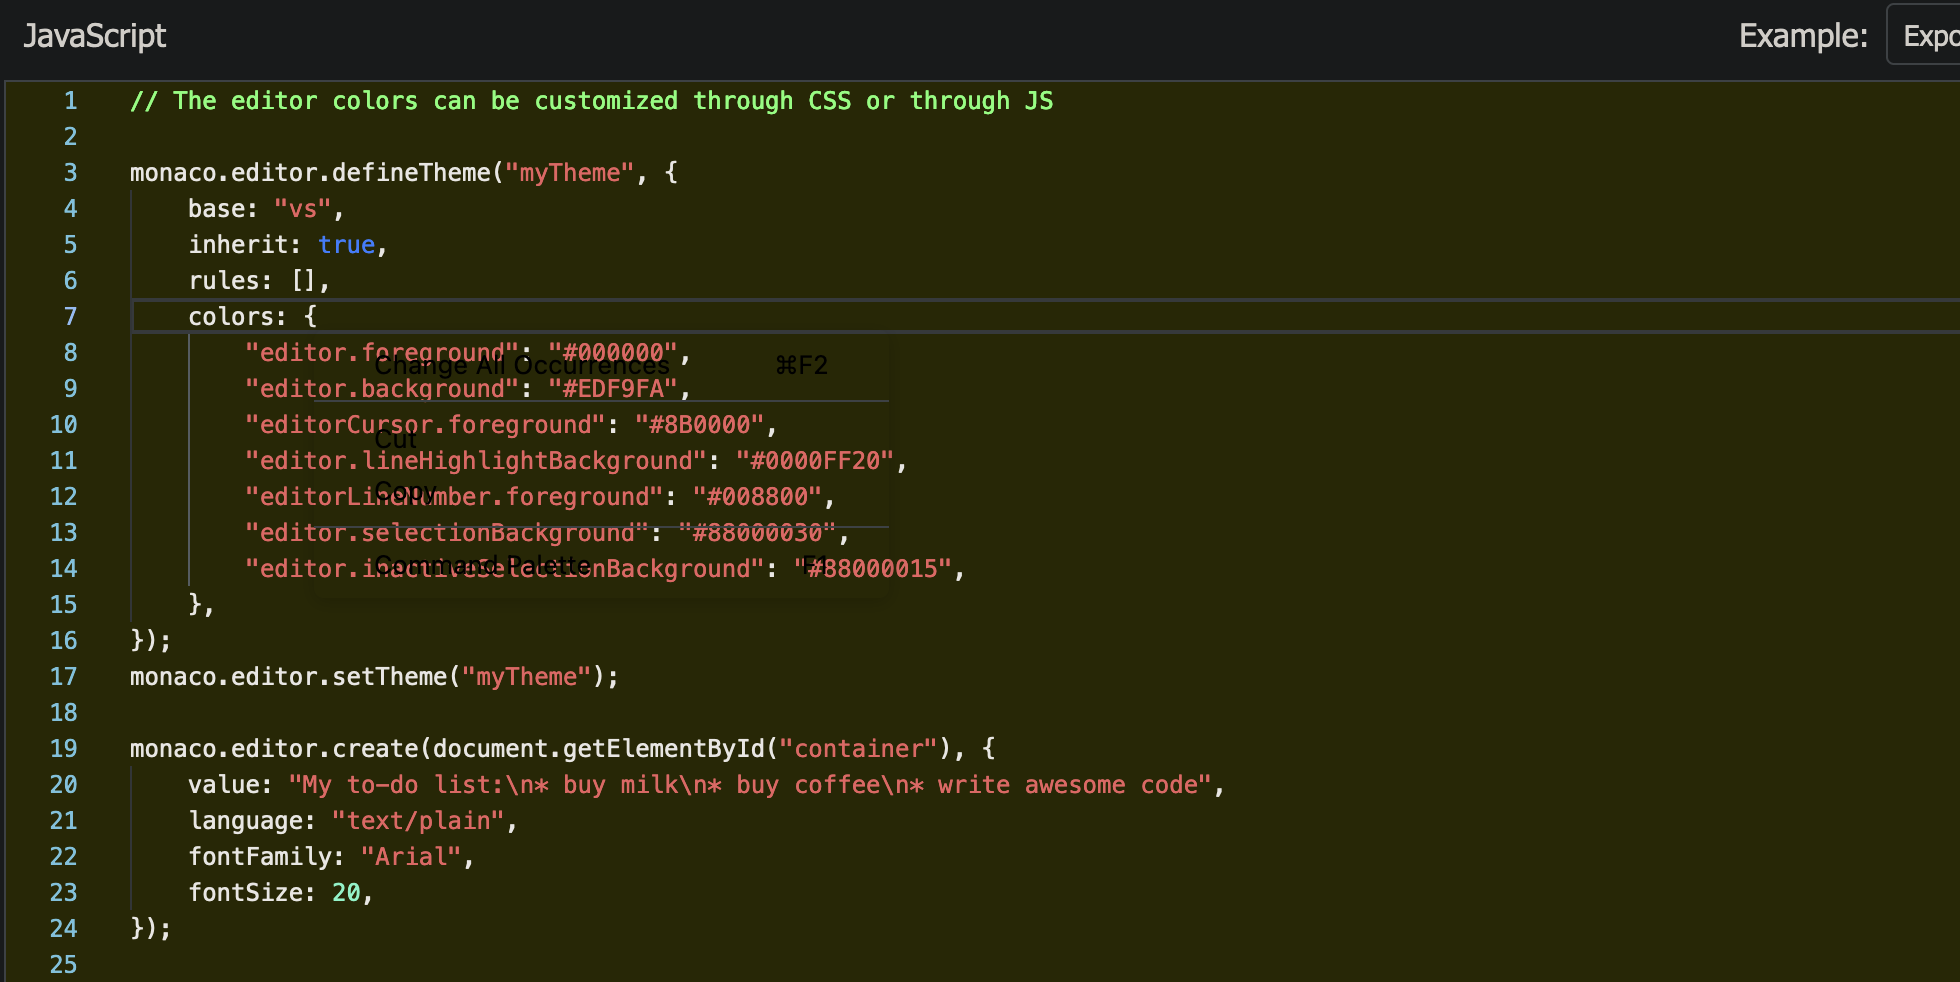Click the "vs" base value on line 4
Viewport: 1960px width, 982px height.
click(303, 208)
